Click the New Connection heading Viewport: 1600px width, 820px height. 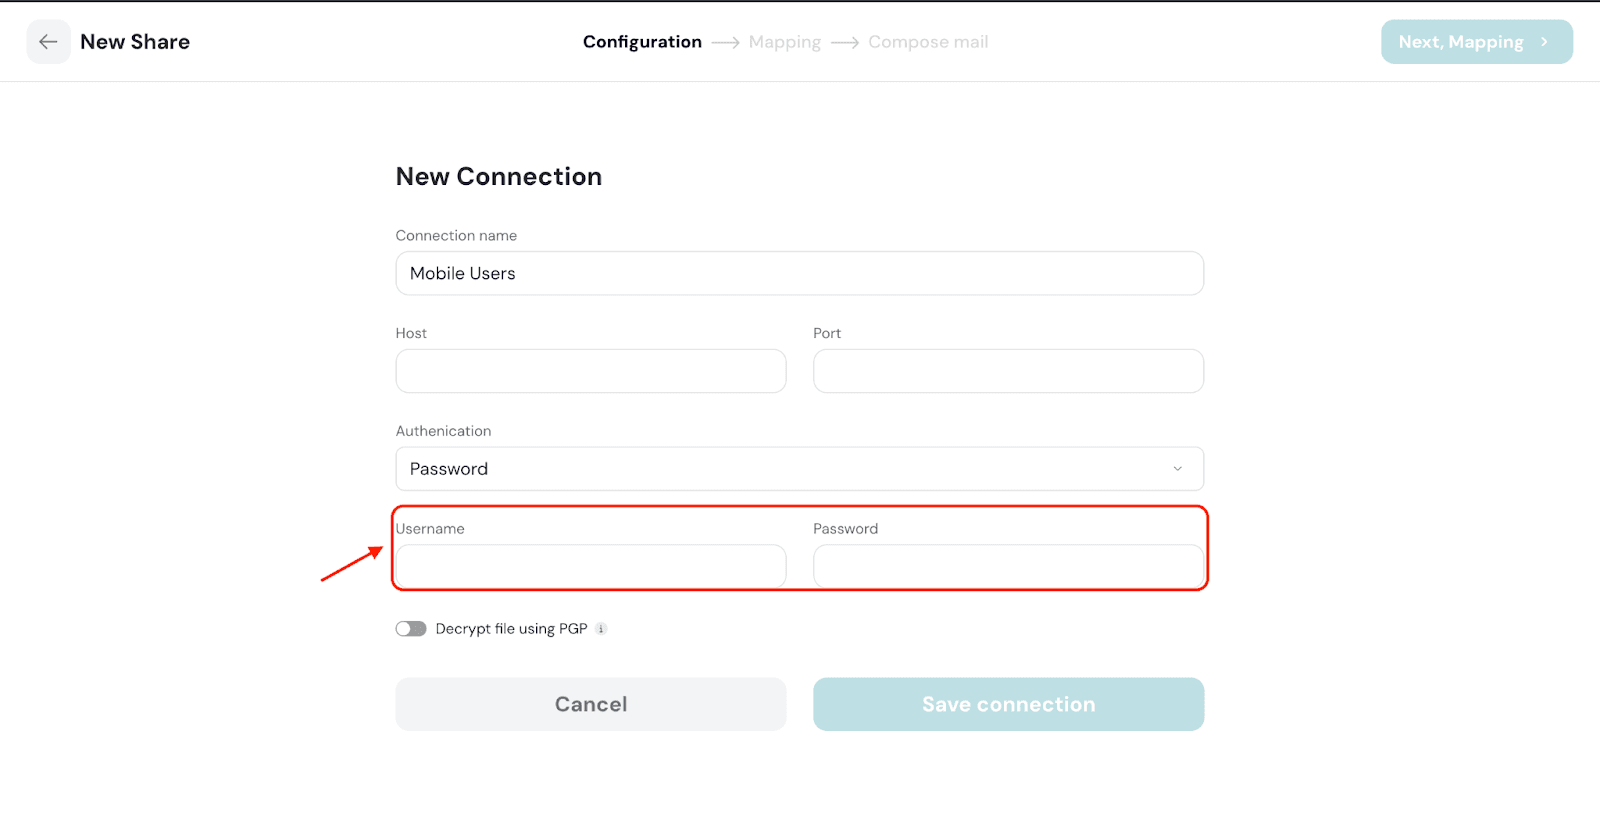[499, 177]
